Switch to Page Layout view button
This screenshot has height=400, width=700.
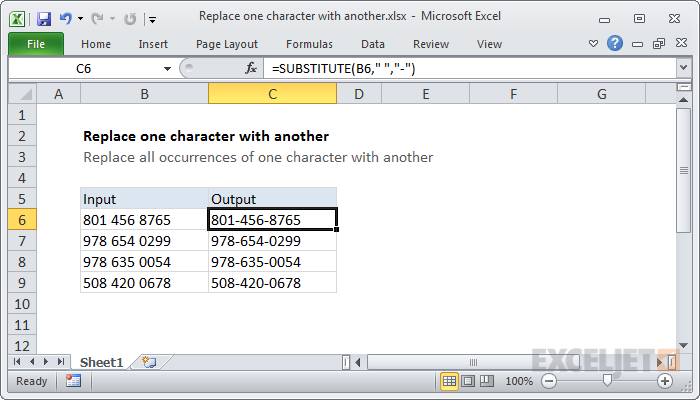pyautogui.click(x=468, y=381)
